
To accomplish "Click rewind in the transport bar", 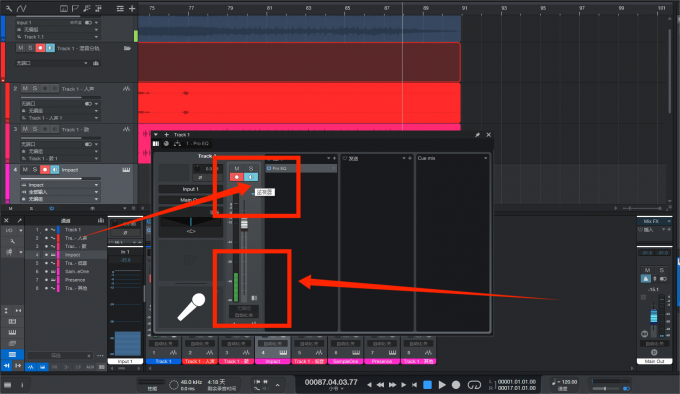I will [x=381, y=384].
